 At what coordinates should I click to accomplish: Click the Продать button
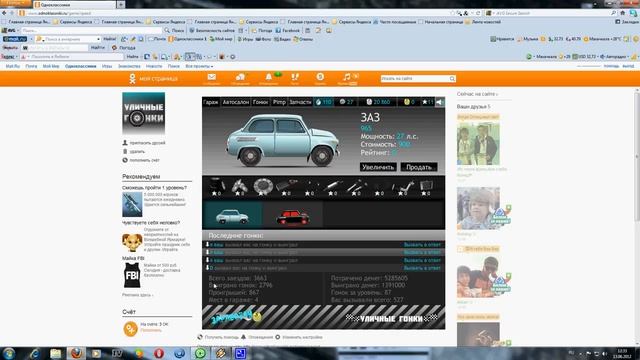[x=419, y=167]
